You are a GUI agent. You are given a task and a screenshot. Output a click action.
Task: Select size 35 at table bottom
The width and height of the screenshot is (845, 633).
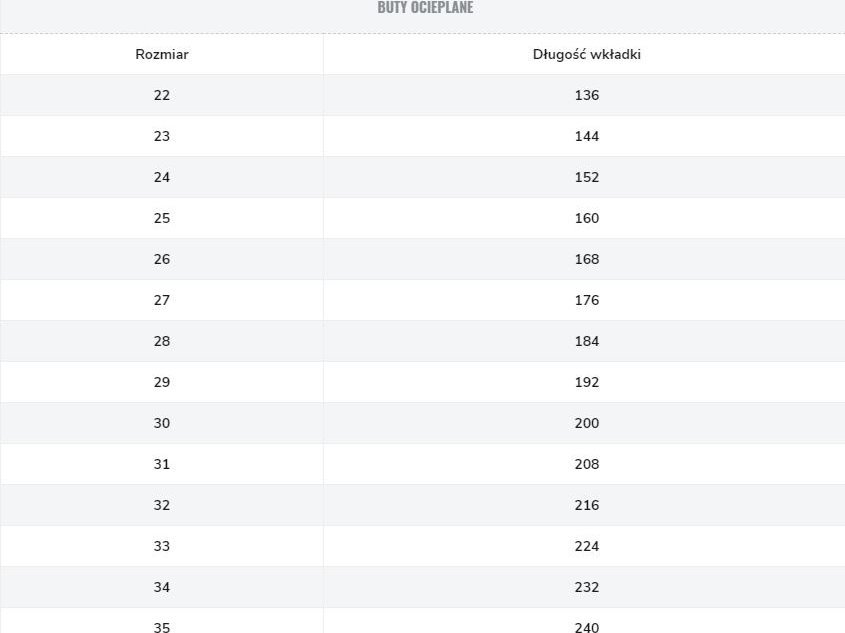(x=162, y=627)
